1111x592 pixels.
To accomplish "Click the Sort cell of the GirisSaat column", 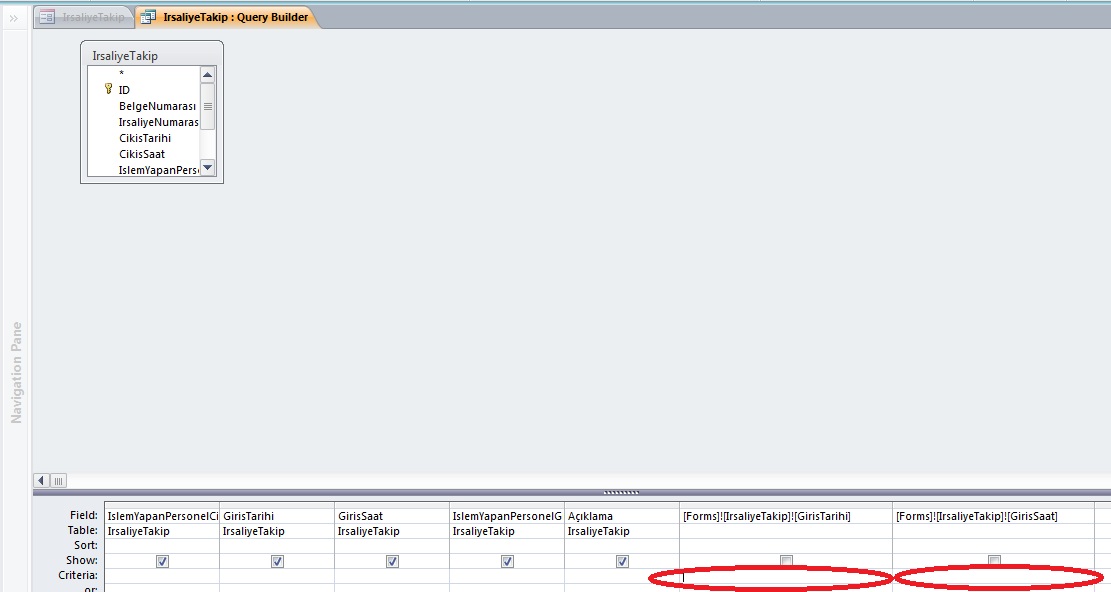I will coord(392,546).
